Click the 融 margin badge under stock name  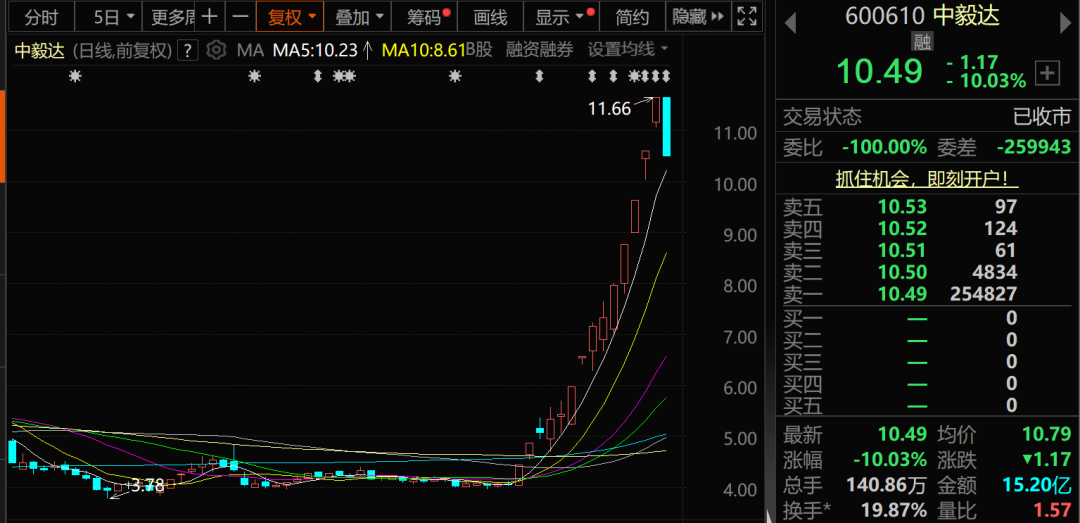pos(922,41)
